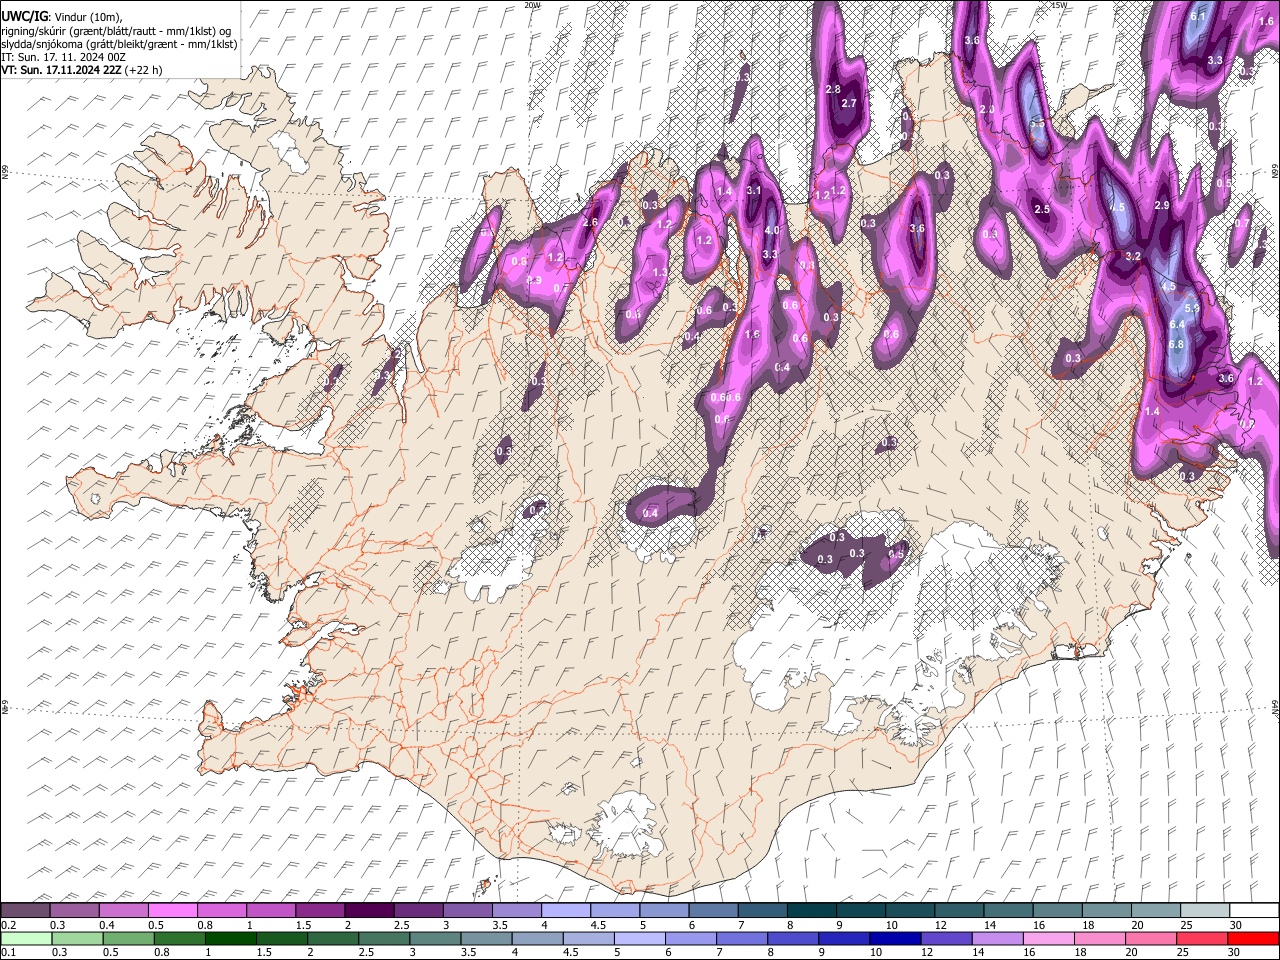This screenshot has height=960, width=1280.
Task: Click the 3.1 precipitation value on the map
Action: 754,190
